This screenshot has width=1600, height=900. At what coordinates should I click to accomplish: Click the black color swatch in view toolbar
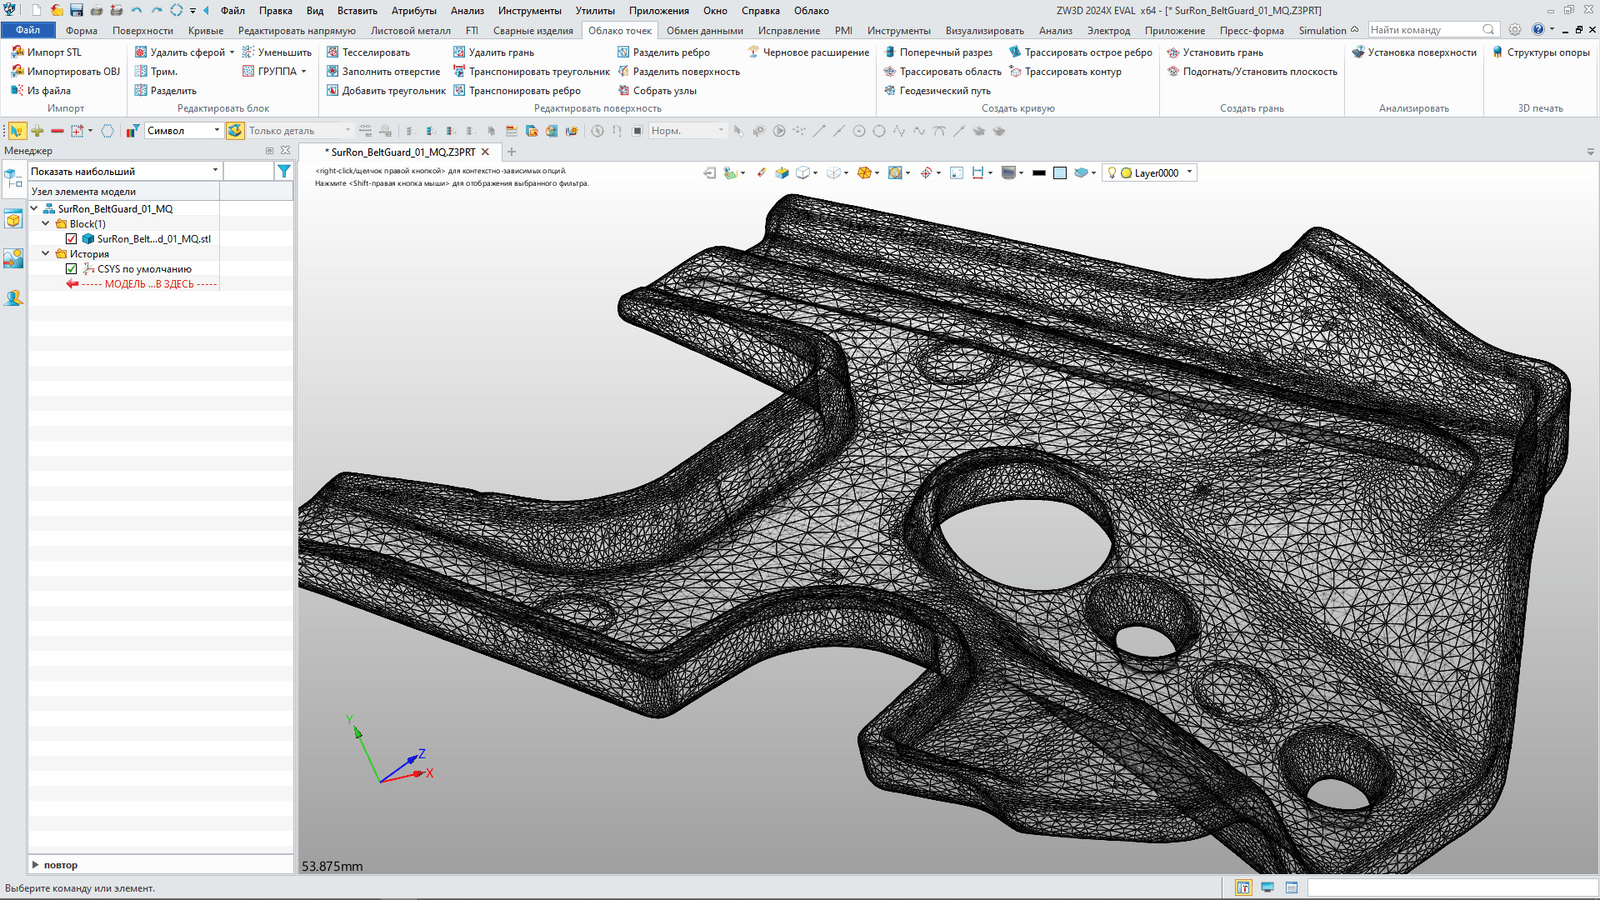(x=1039, y=173)
